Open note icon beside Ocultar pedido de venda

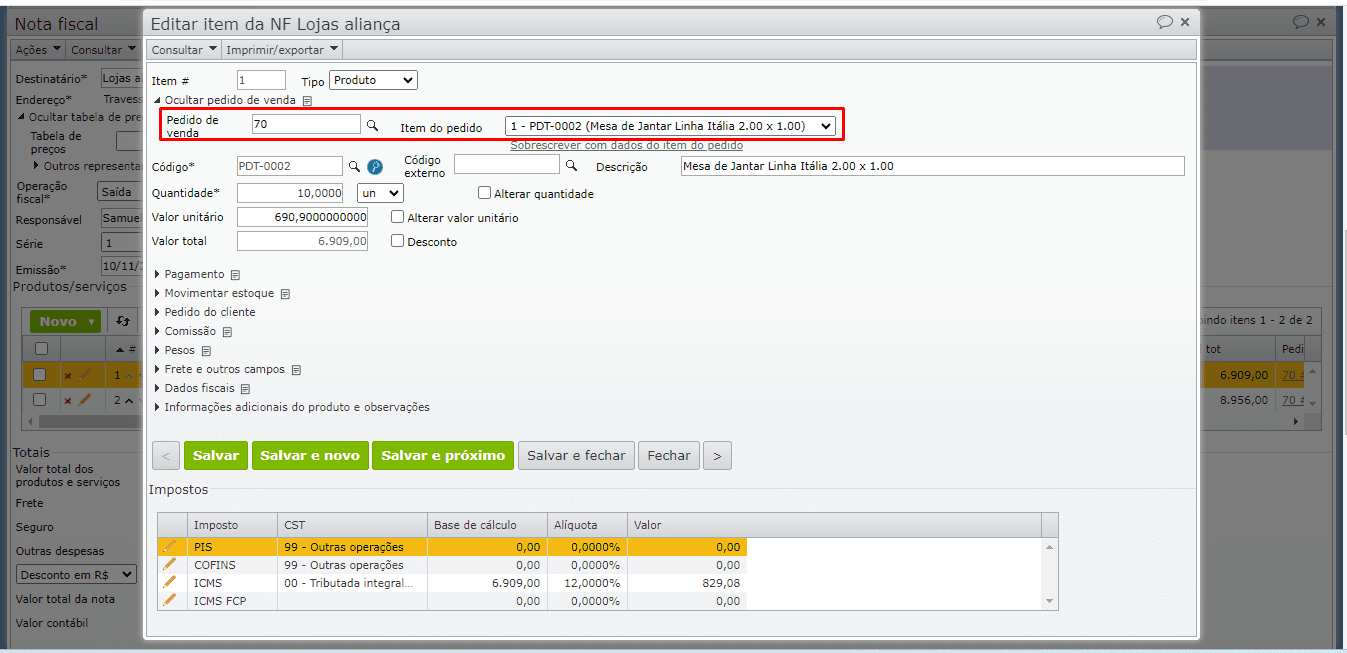tap(308, 101)
